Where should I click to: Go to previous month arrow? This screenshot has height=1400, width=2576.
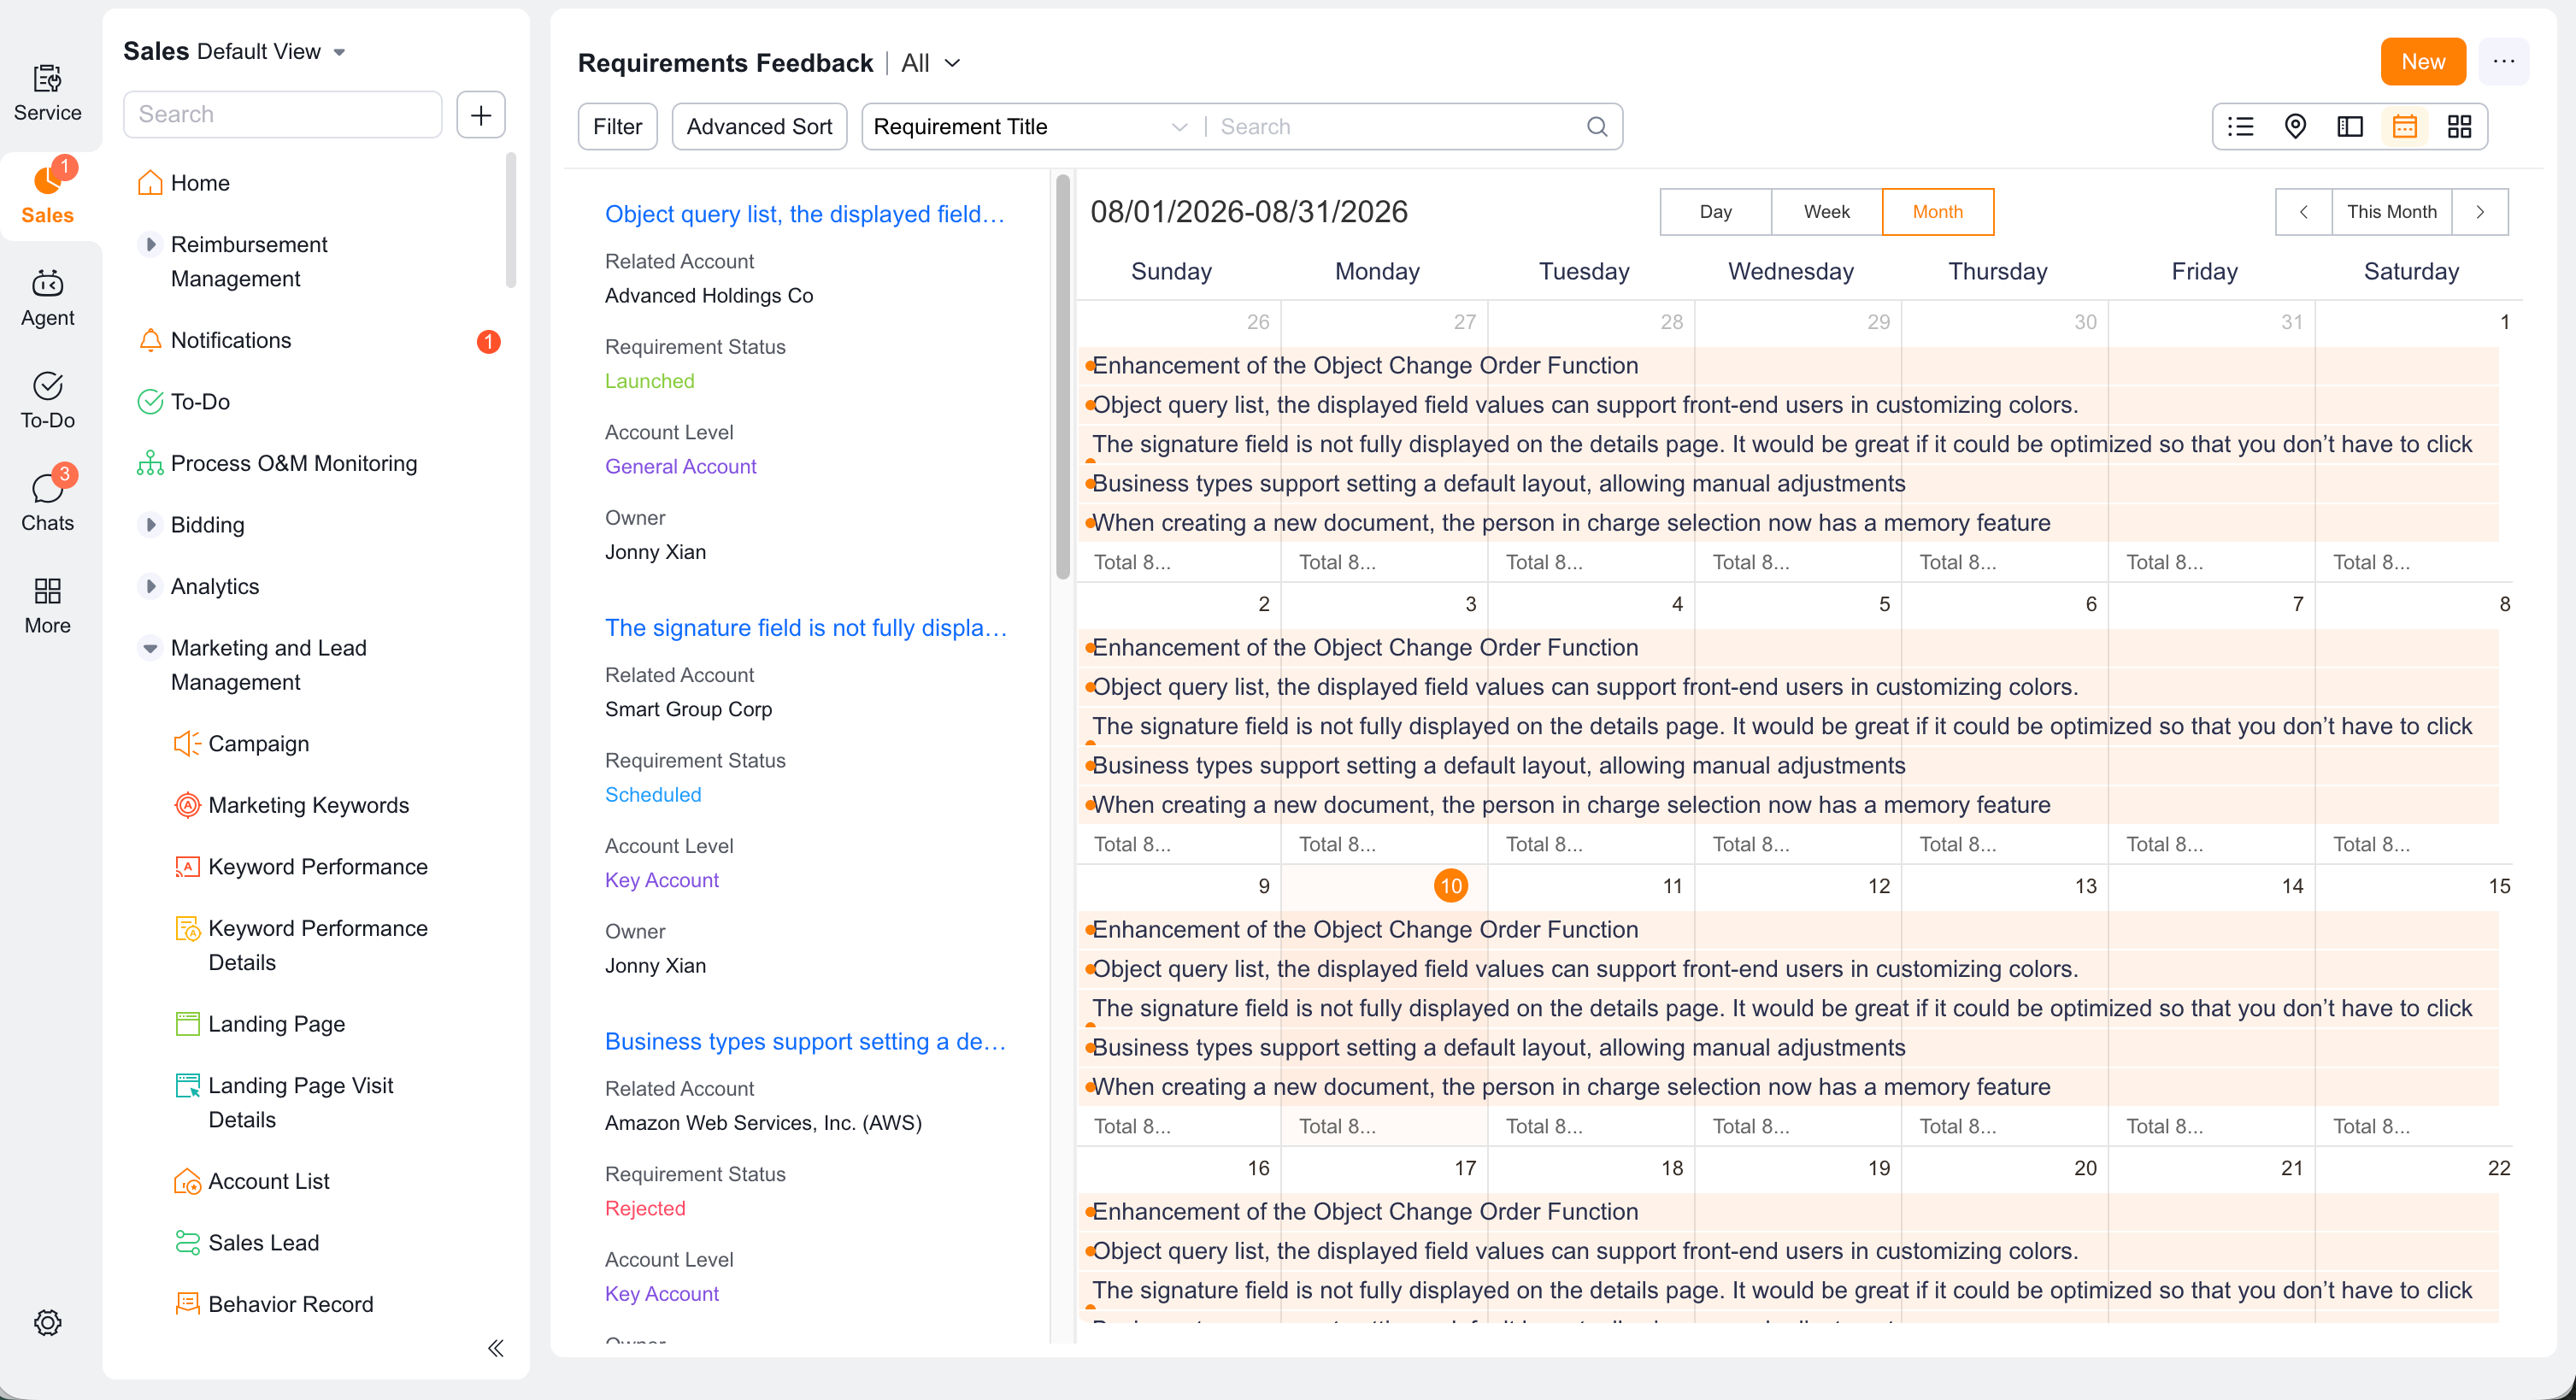click(x=2303, y=212)
